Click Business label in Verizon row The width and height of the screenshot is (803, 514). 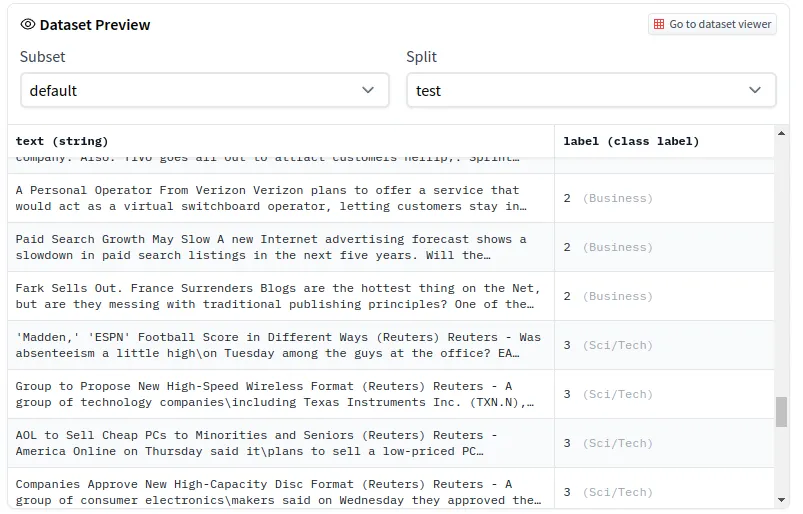click(618, 198)
